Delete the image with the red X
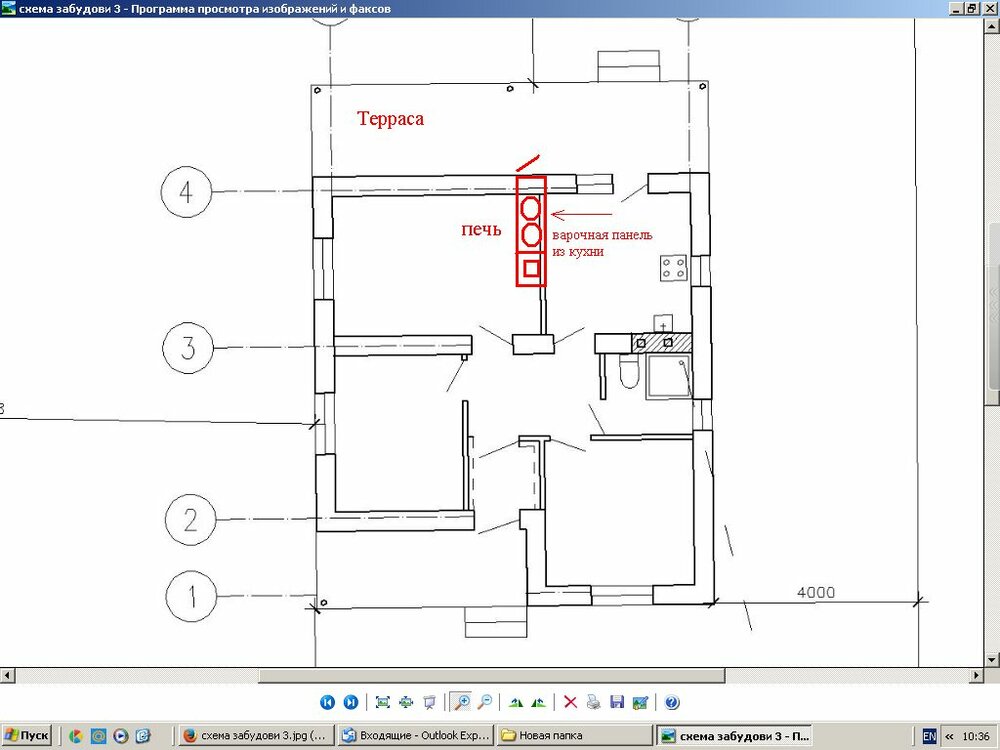This screenshot has height=750, width=1000. coord(570,702)
